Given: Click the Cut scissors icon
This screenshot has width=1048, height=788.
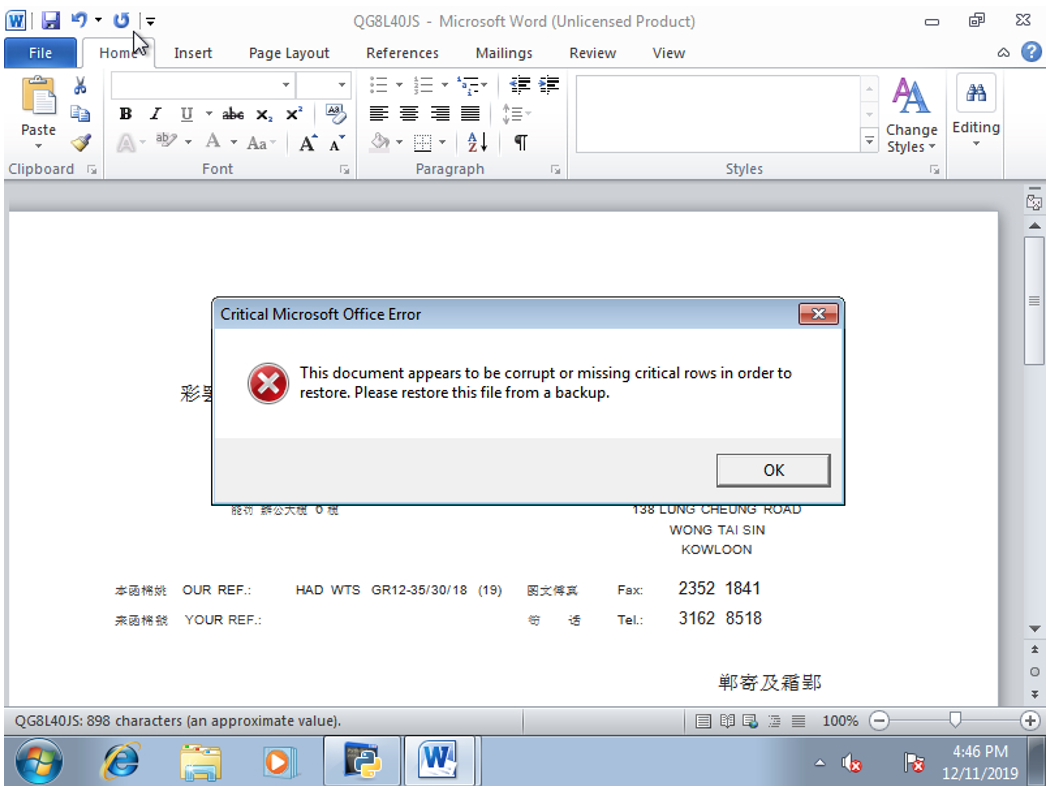Looking at the screenshot, I should click(x=80, y=86).
